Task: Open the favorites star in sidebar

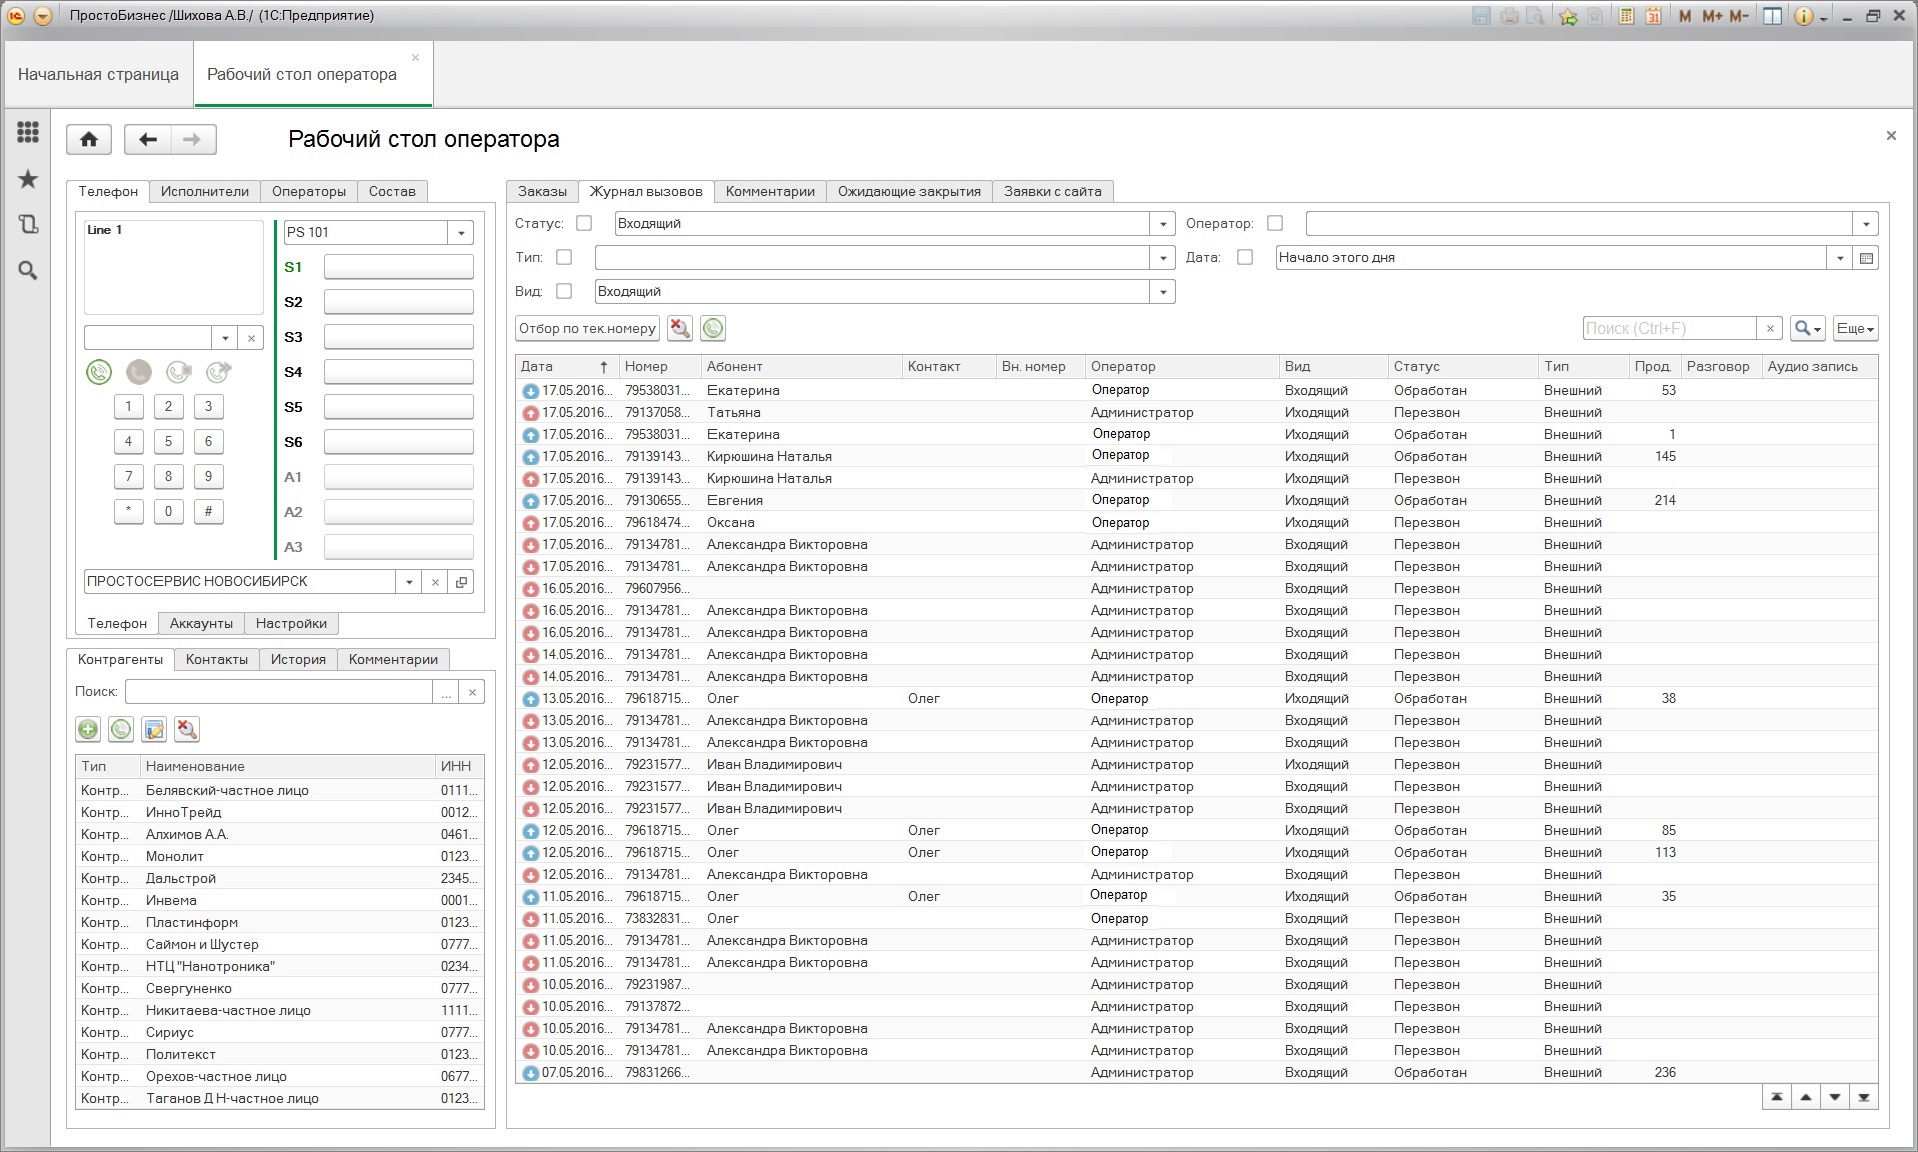Action: click(28, 179)
